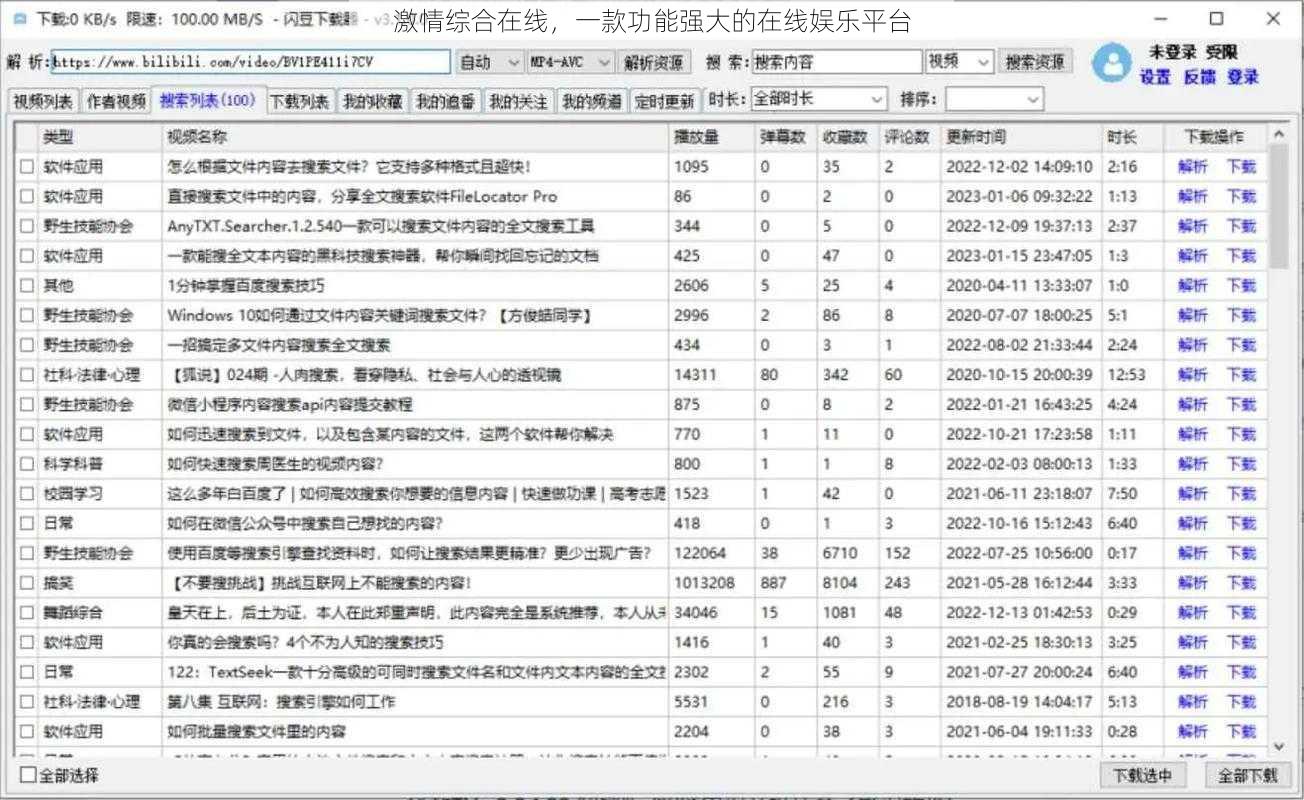Click the 收藏数 column header
The width and height of the screenshot is (1304, 800).
point(847,137)
